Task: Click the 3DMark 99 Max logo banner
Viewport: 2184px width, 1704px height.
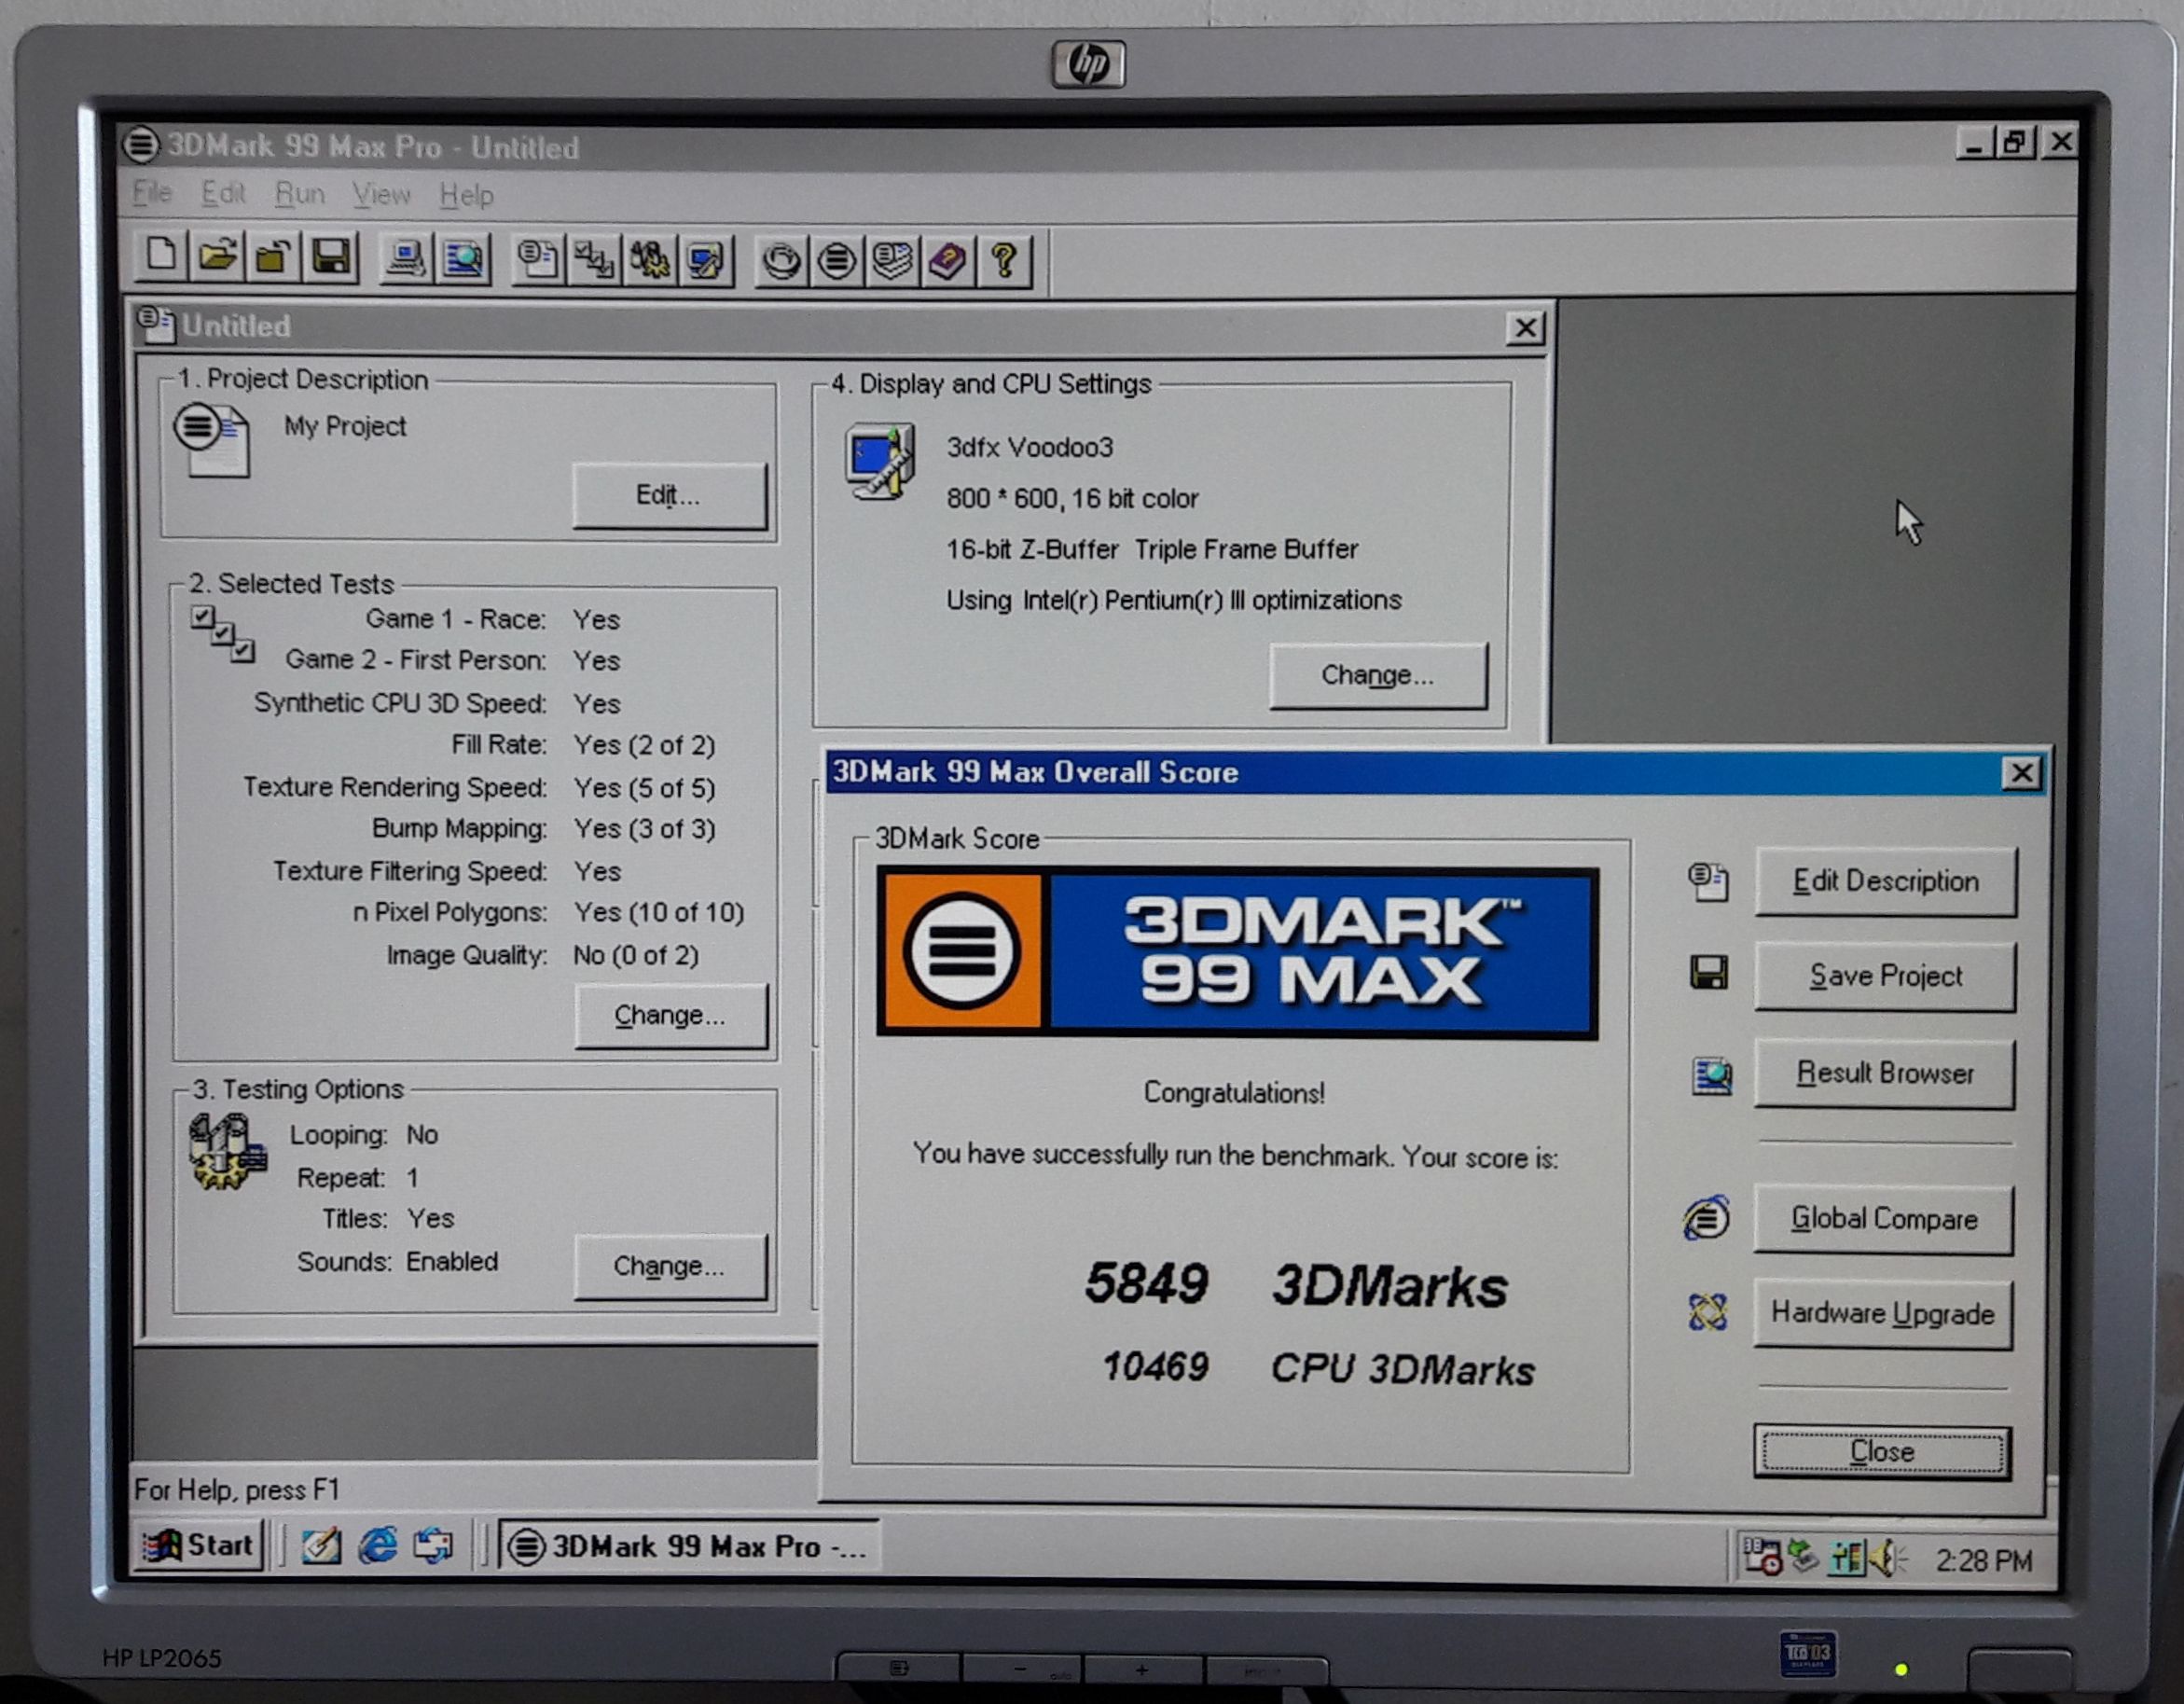Action: click(1237, 952)
